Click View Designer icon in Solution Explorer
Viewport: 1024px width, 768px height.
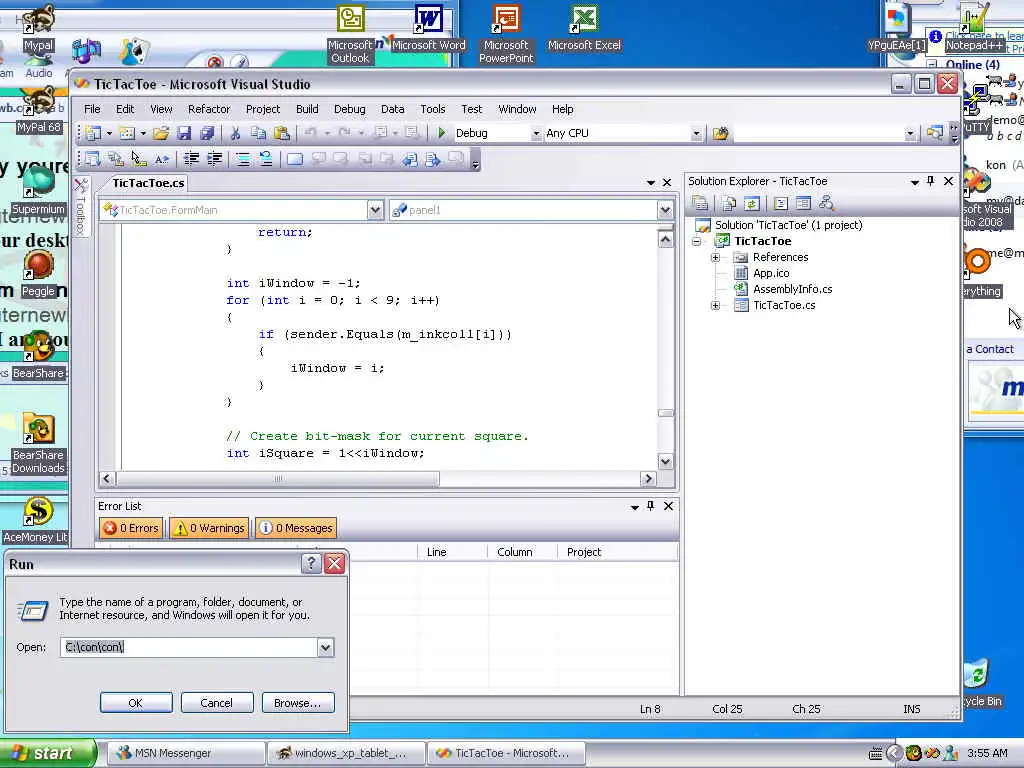click(803, 203)
